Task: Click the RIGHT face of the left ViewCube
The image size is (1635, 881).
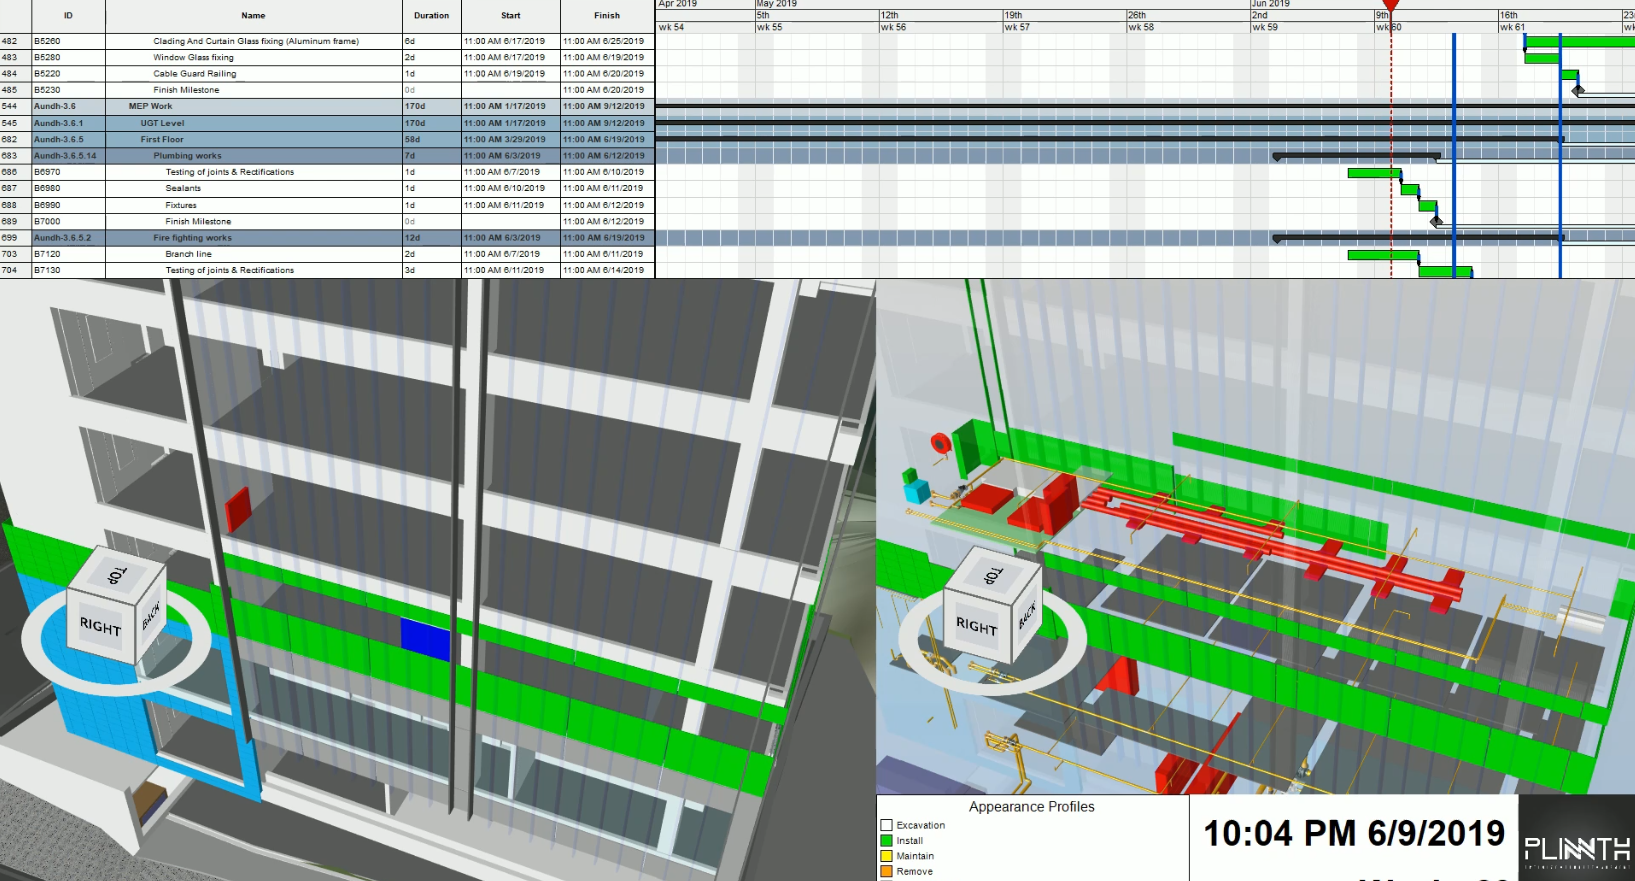Action: (100, 627)
